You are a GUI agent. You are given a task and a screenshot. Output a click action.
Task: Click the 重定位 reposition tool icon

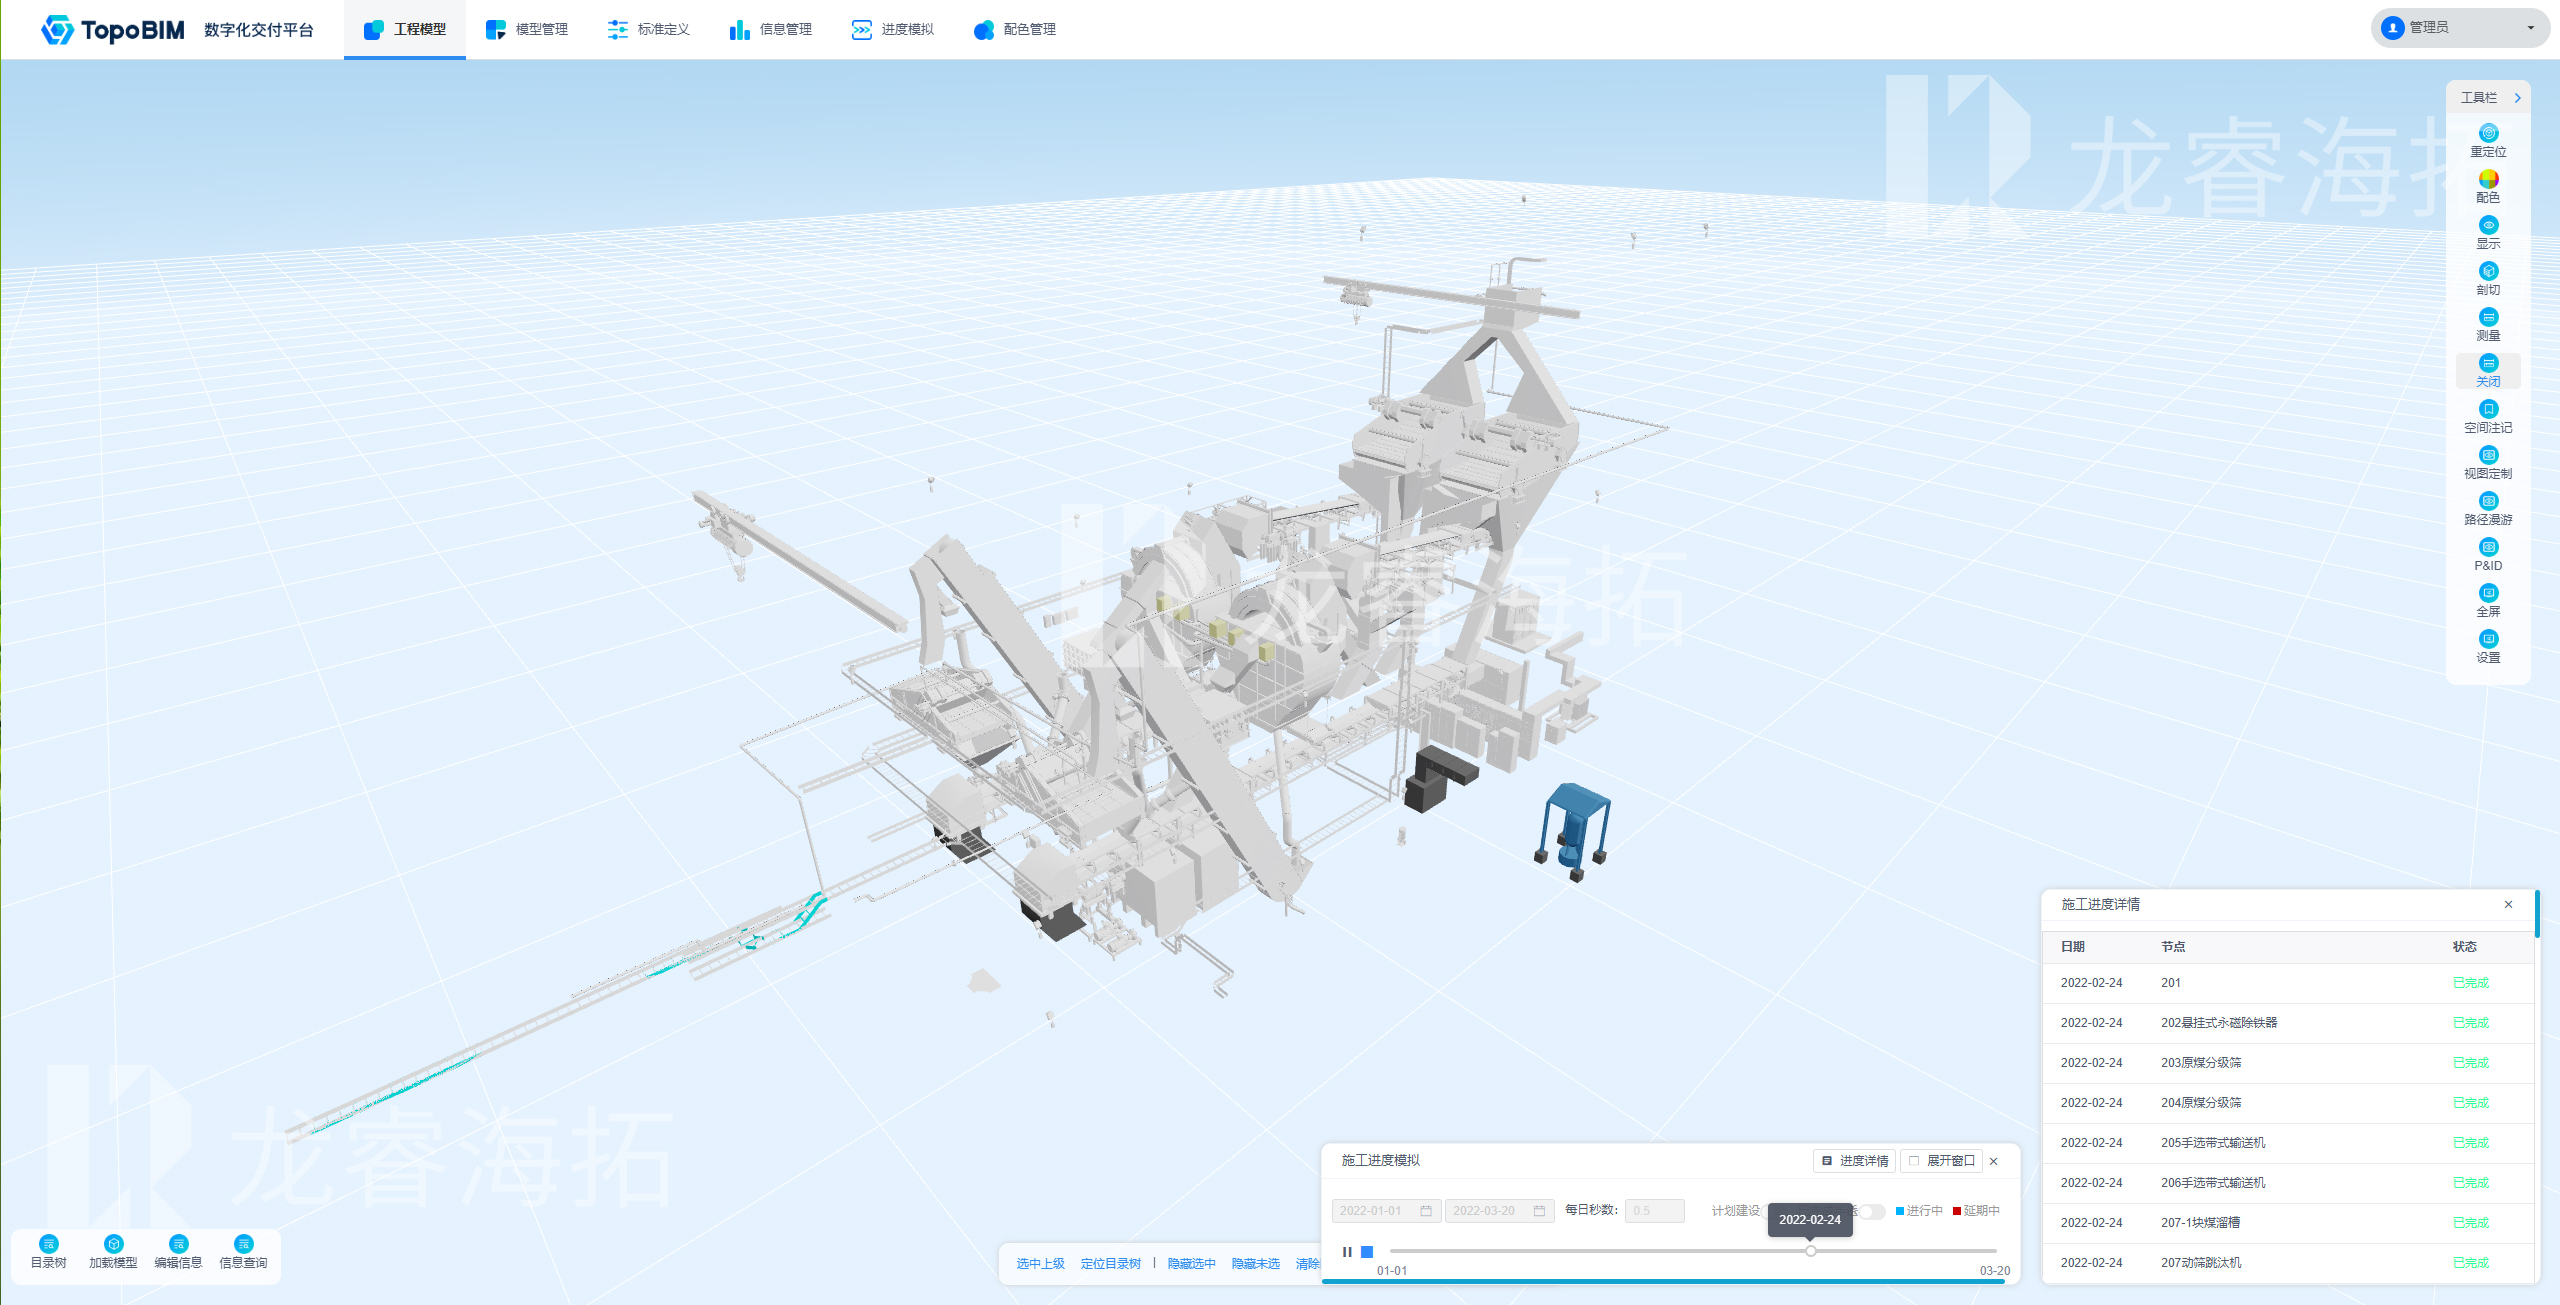2488,133
